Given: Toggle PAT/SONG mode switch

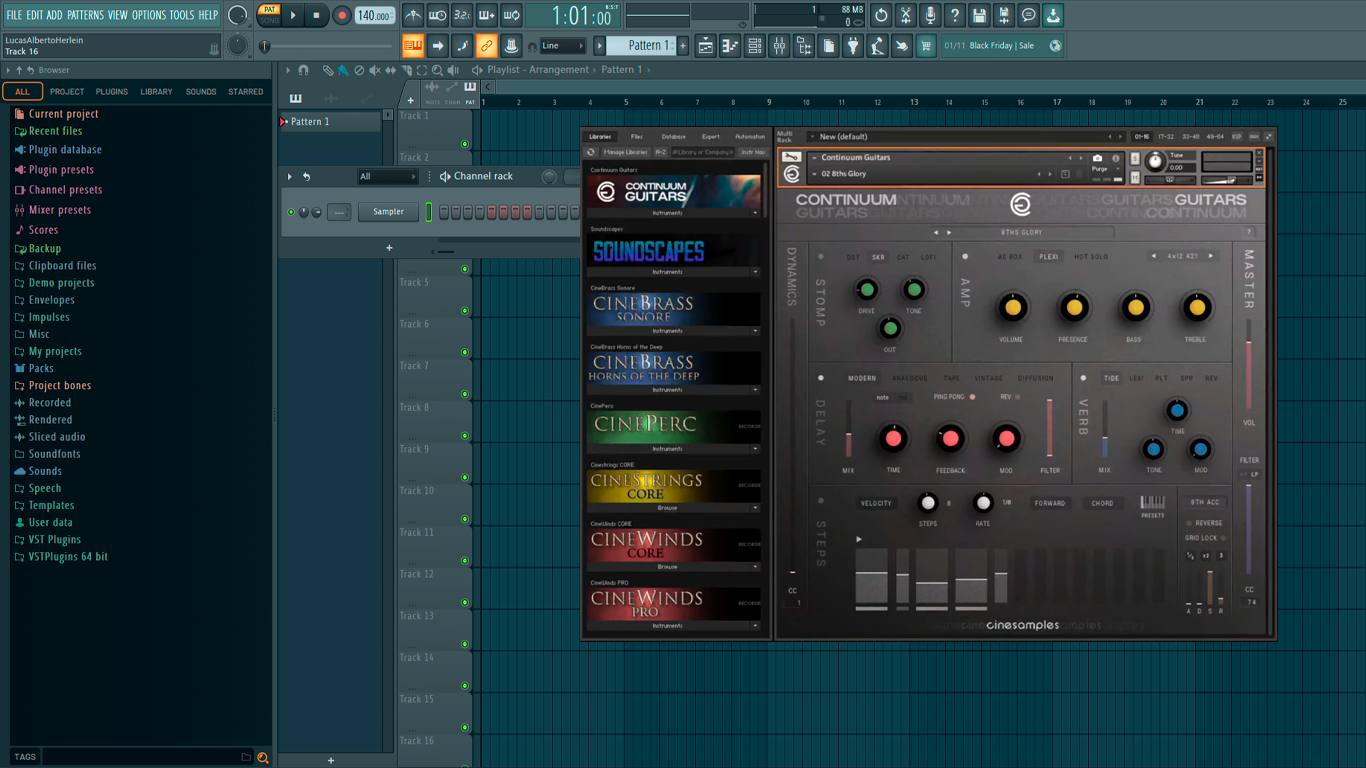Looking at the screenshot, I should (269, 15).
